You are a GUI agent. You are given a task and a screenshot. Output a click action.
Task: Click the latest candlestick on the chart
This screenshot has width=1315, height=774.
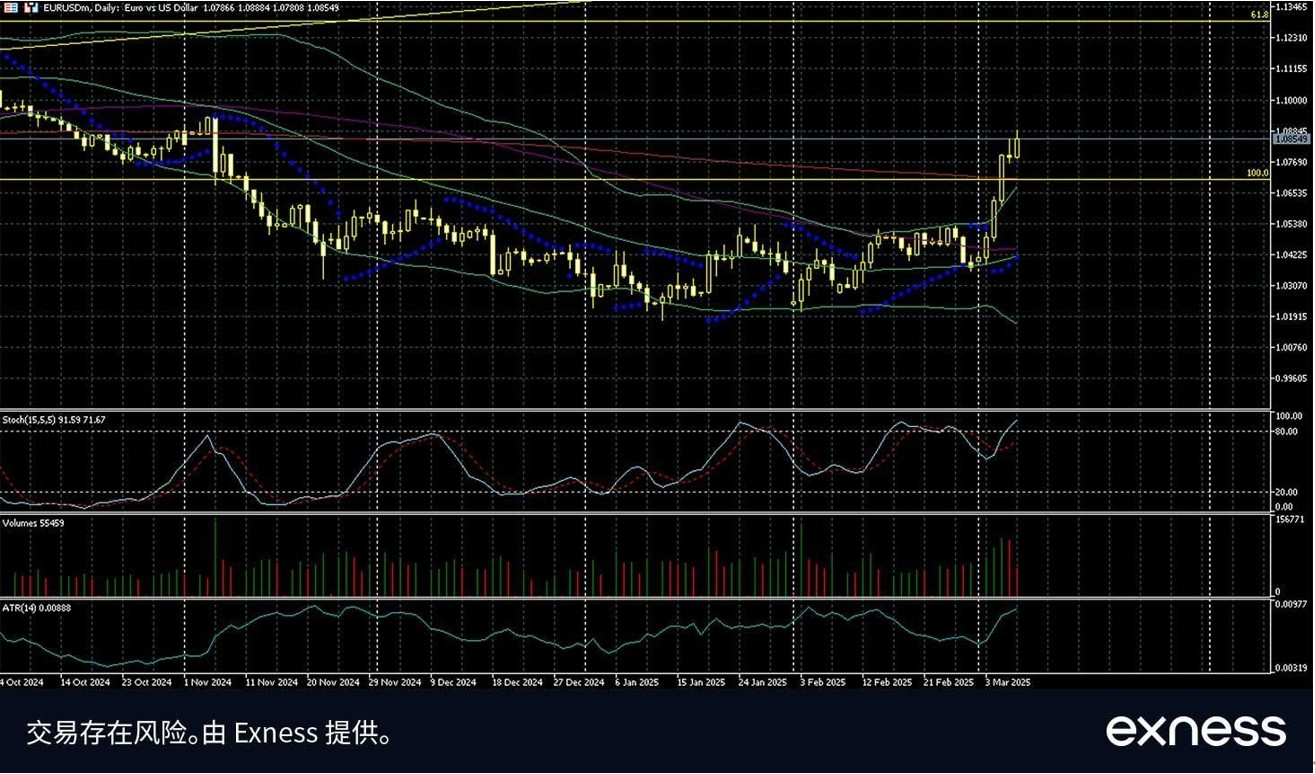pyautogui.click(x=1016, y=145)
